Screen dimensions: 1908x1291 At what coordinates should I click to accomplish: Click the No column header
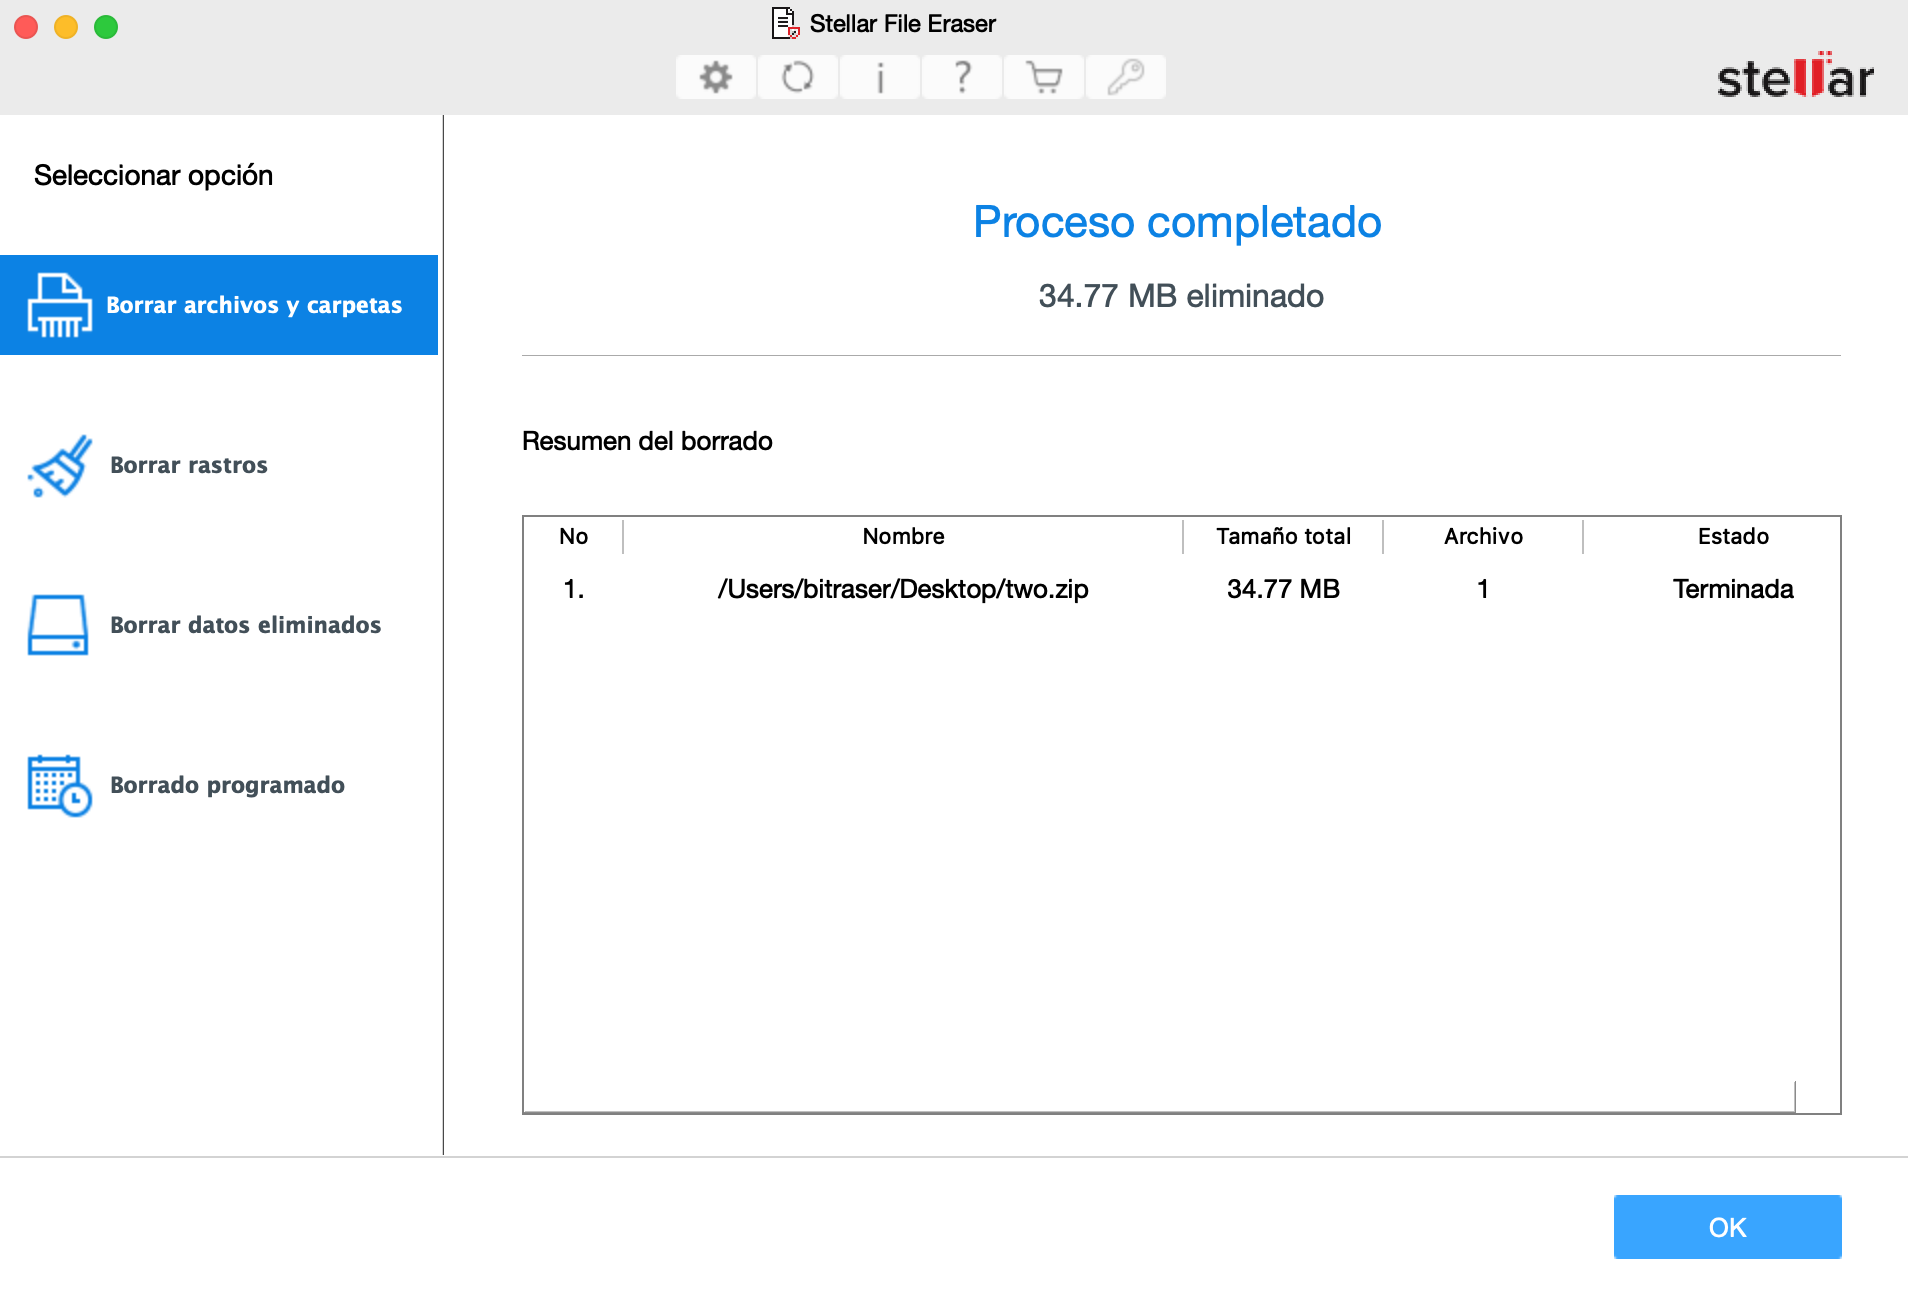coord(573,536)
